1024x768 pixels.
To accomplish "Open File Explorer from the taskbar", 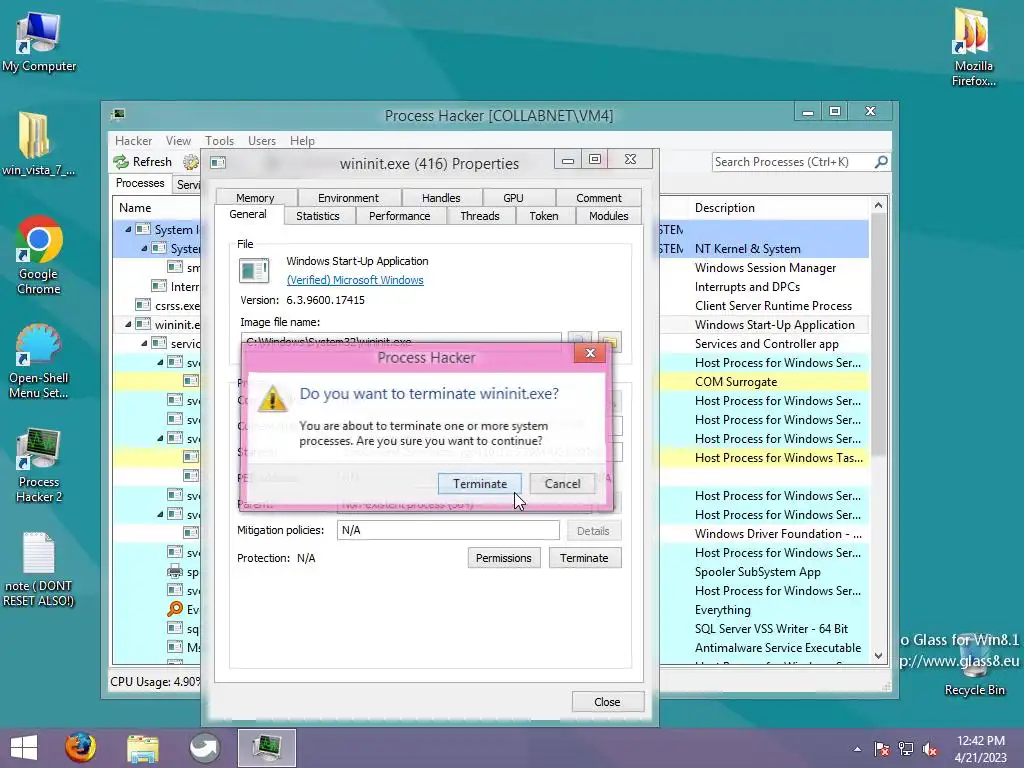I will click(142, 748).
